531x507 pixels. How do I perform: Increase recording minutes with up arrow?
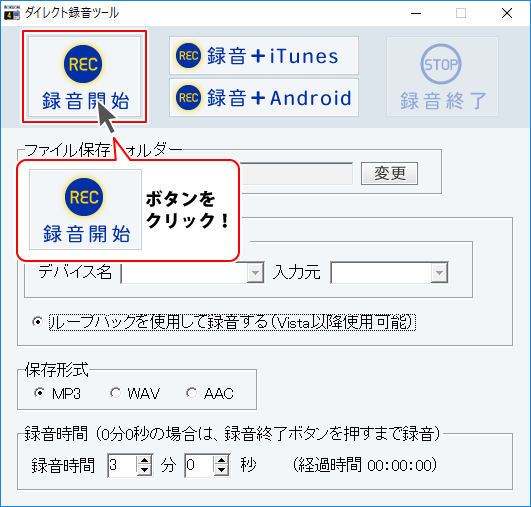pyautogui.click(x=145, y=460)
